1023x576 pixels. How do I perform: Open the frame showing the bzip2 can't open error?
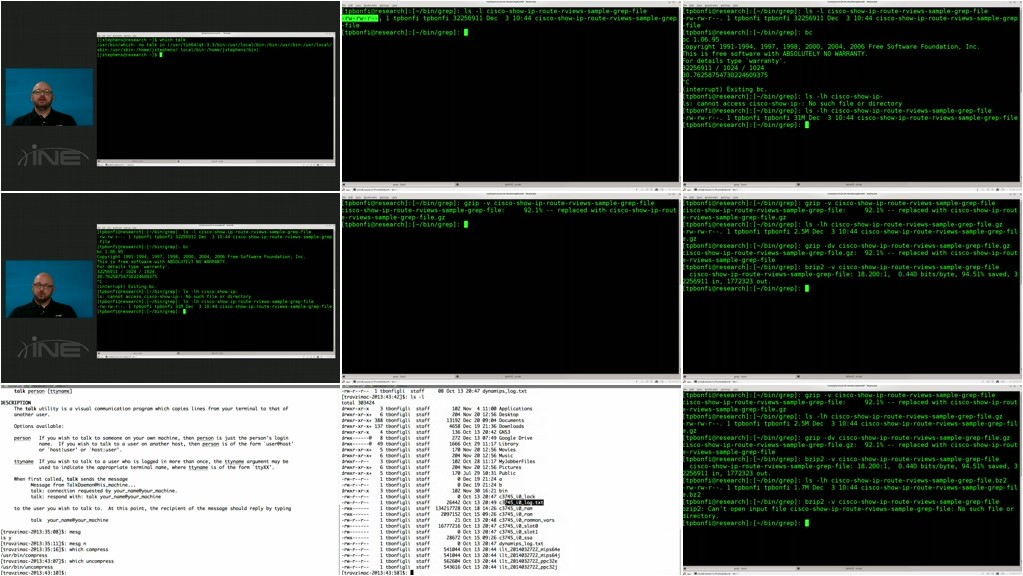tap(852, 480)
